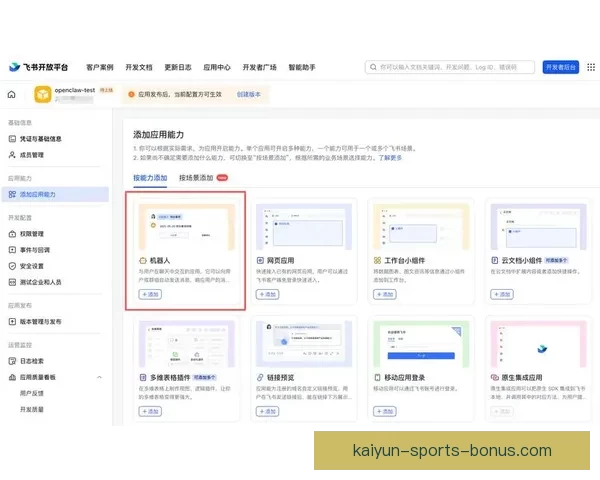Collapse the 应用质量看板 section chevron
The image size is (600, 480).
click(x=99, y=377)
